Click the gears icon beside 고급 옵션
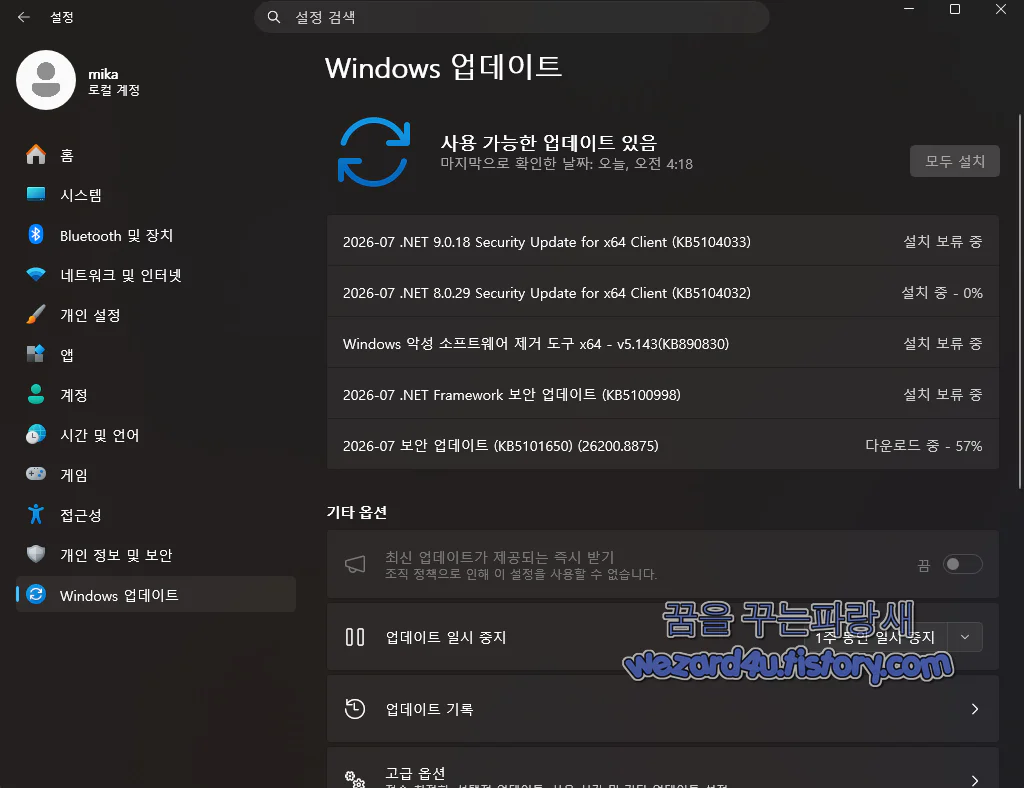This screenshot has width=1024, height=788. 355,779
